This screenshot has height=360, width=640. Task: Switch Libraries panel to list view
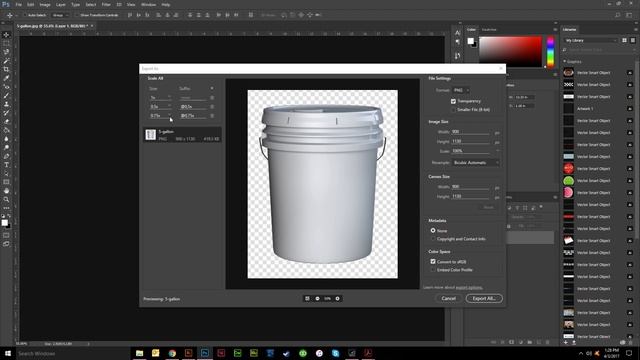click(633, 40)
